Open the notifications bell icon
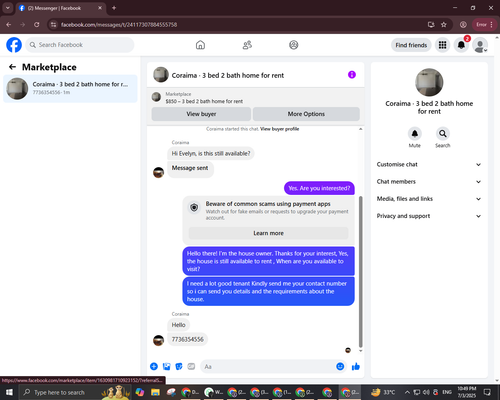 tap(461, 45)
